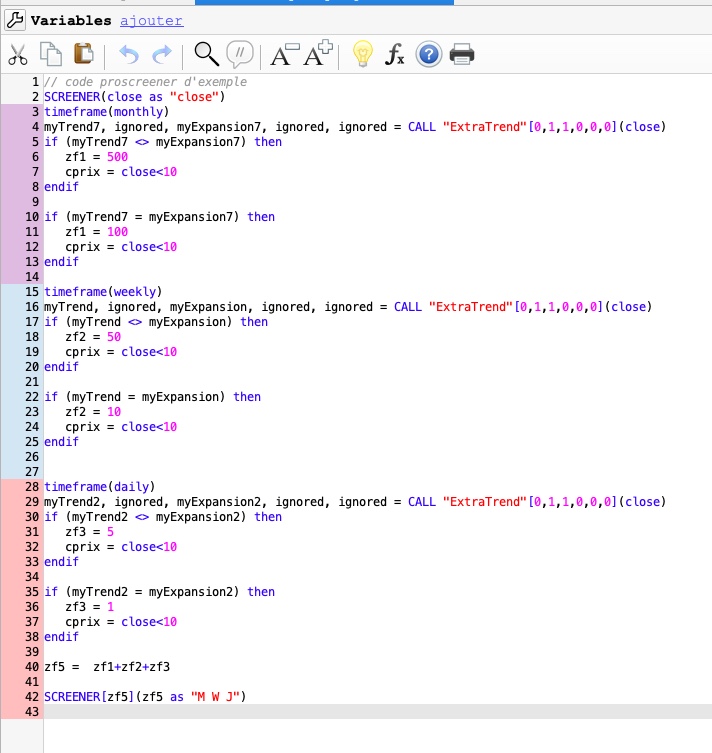The width and height of the screenshot is (712, 753).
Task: Place cursor on the timeframe(monthly) line
Action: 106,112
